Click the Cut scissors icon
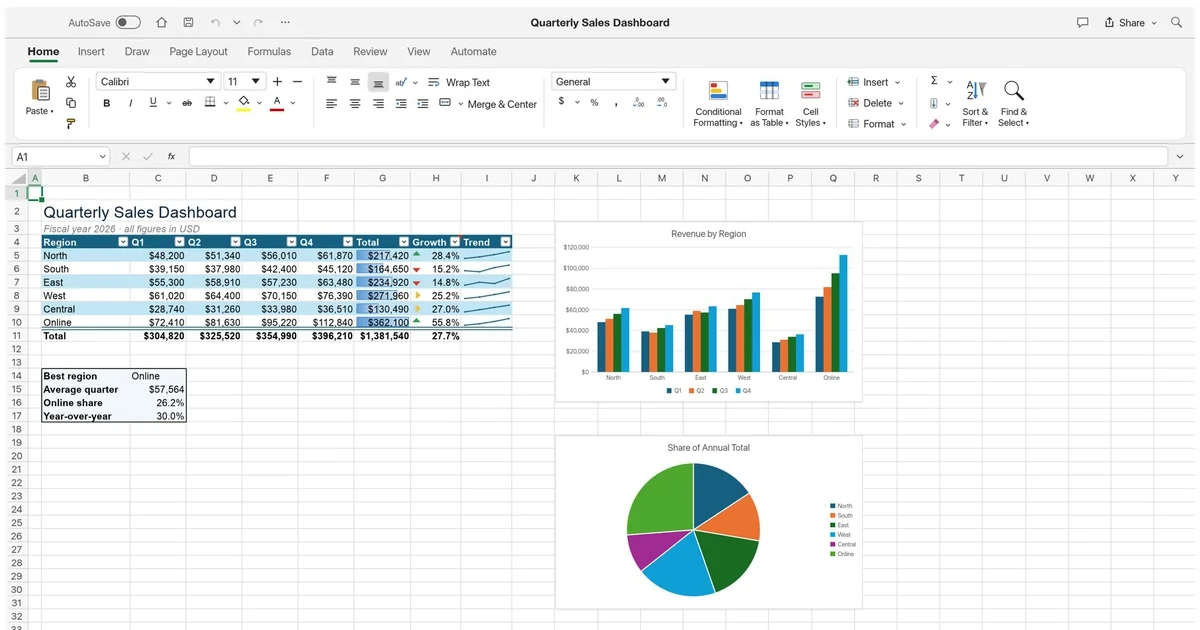The height and width of the screenshot is (630, 1200). pos(71,82)
